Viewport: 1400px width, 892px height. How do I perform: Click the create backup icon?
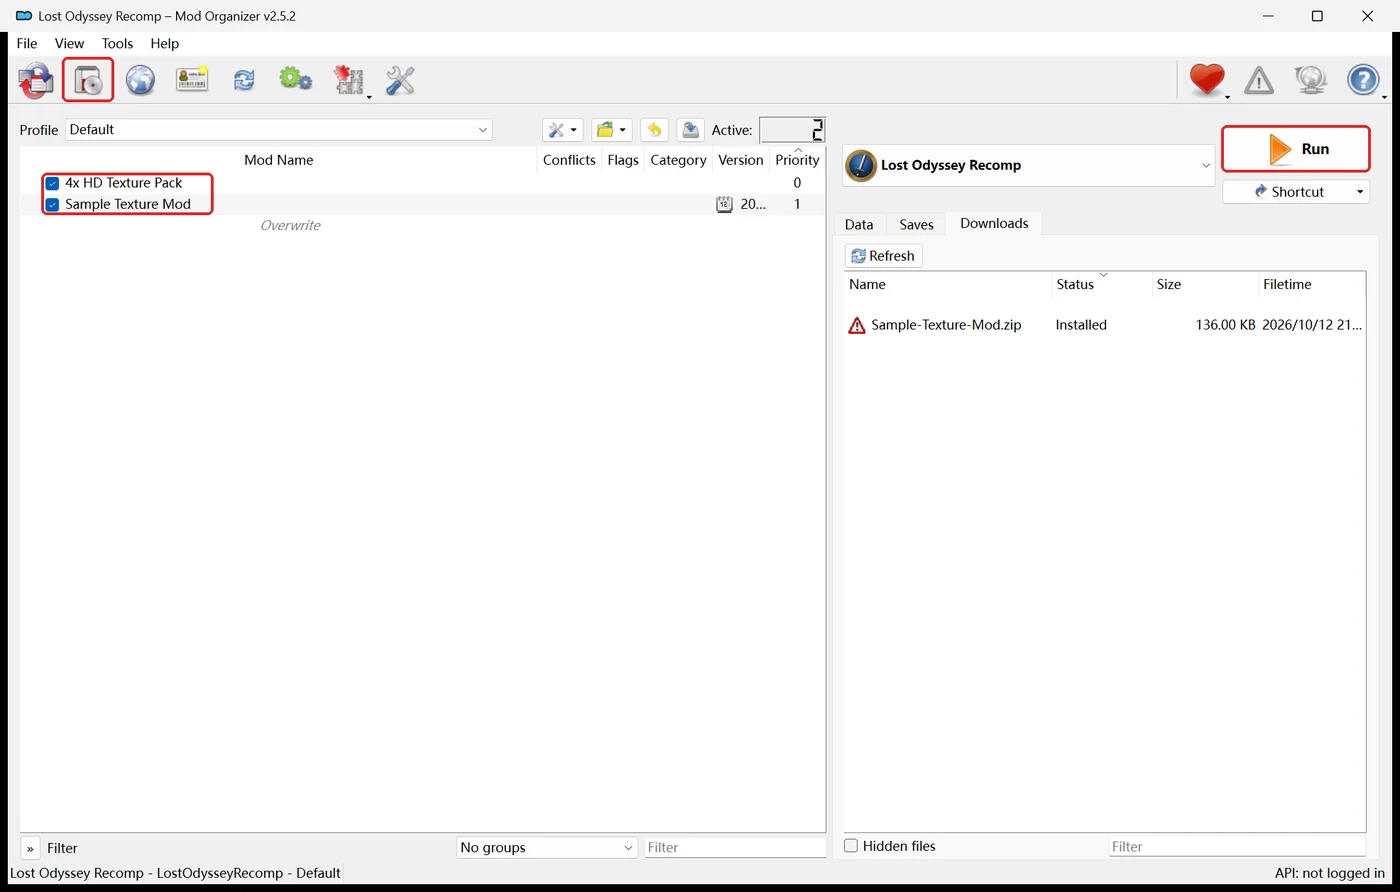point(690,130)
